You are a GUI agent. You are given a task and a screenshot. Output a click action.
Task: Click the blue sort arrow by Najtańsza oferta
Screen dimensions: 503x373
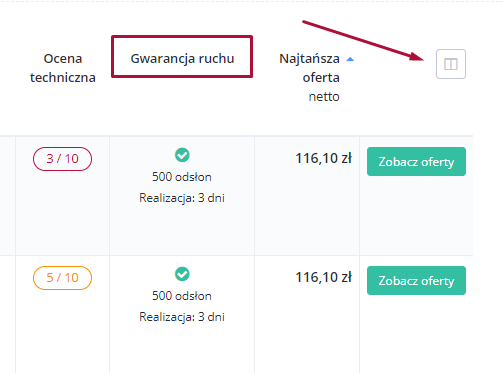[x=350, y=59]
